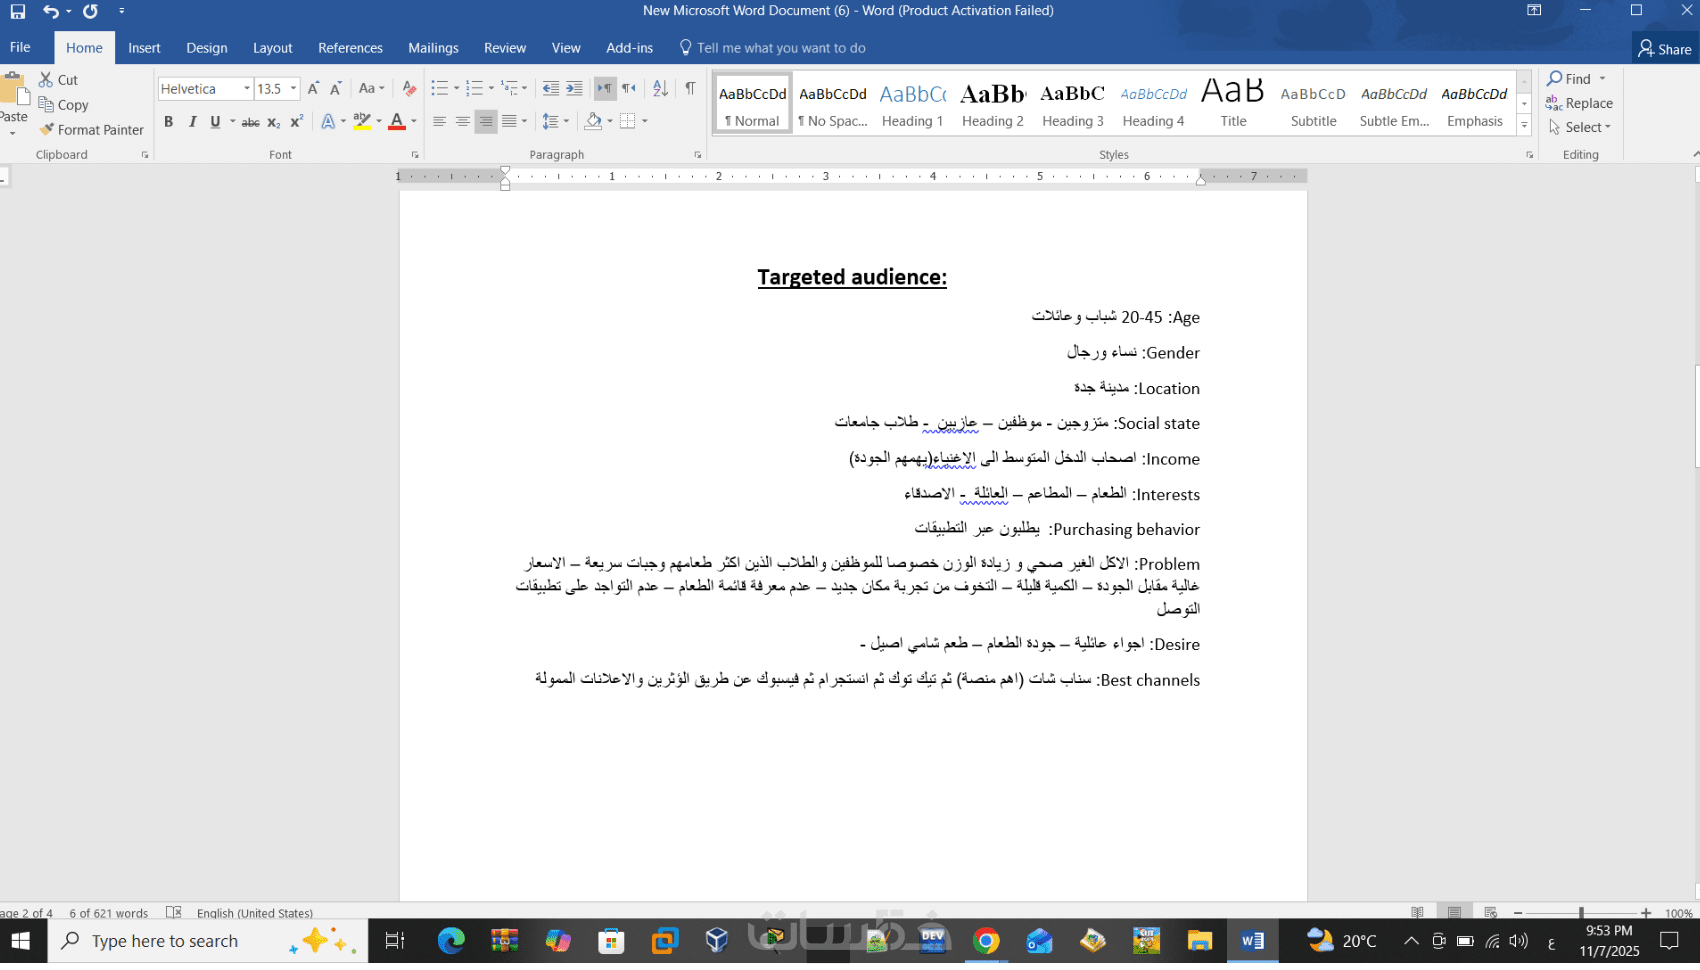Open File Explorer from the taskbar
The image size is (1700, 970).
1199,941
